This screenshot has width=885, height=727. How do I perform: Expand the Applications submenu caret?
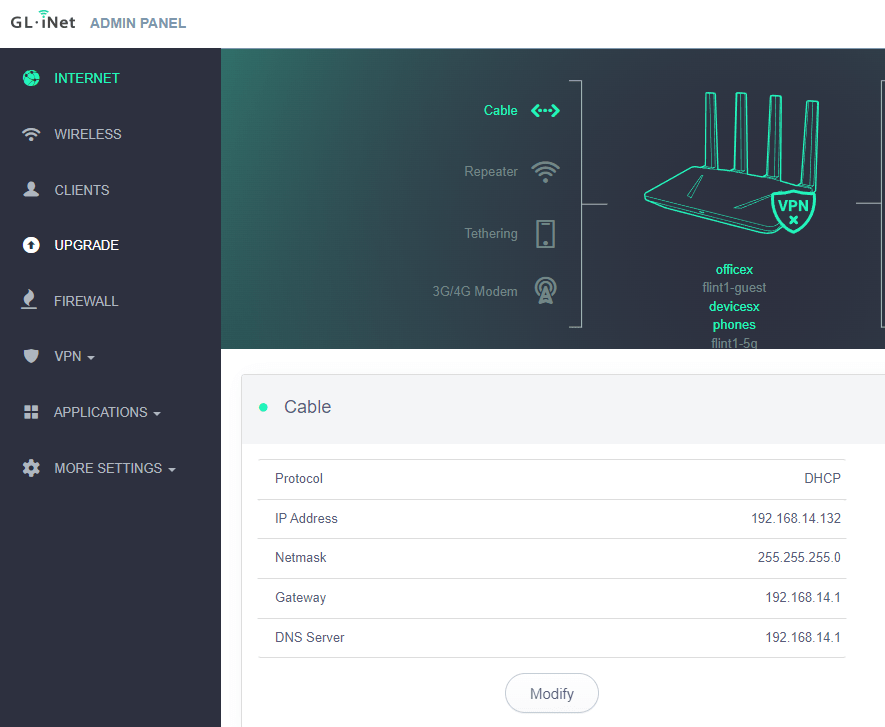tap(157, 414)
